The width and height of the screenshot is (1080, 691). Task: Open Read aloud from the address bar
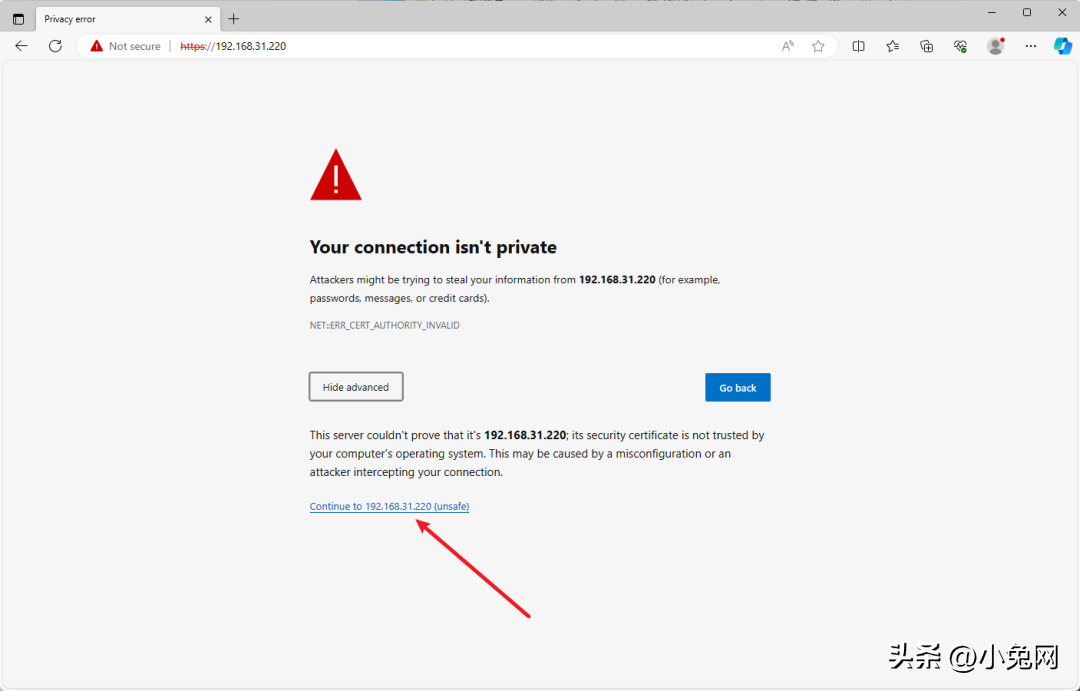pos(787,46)
